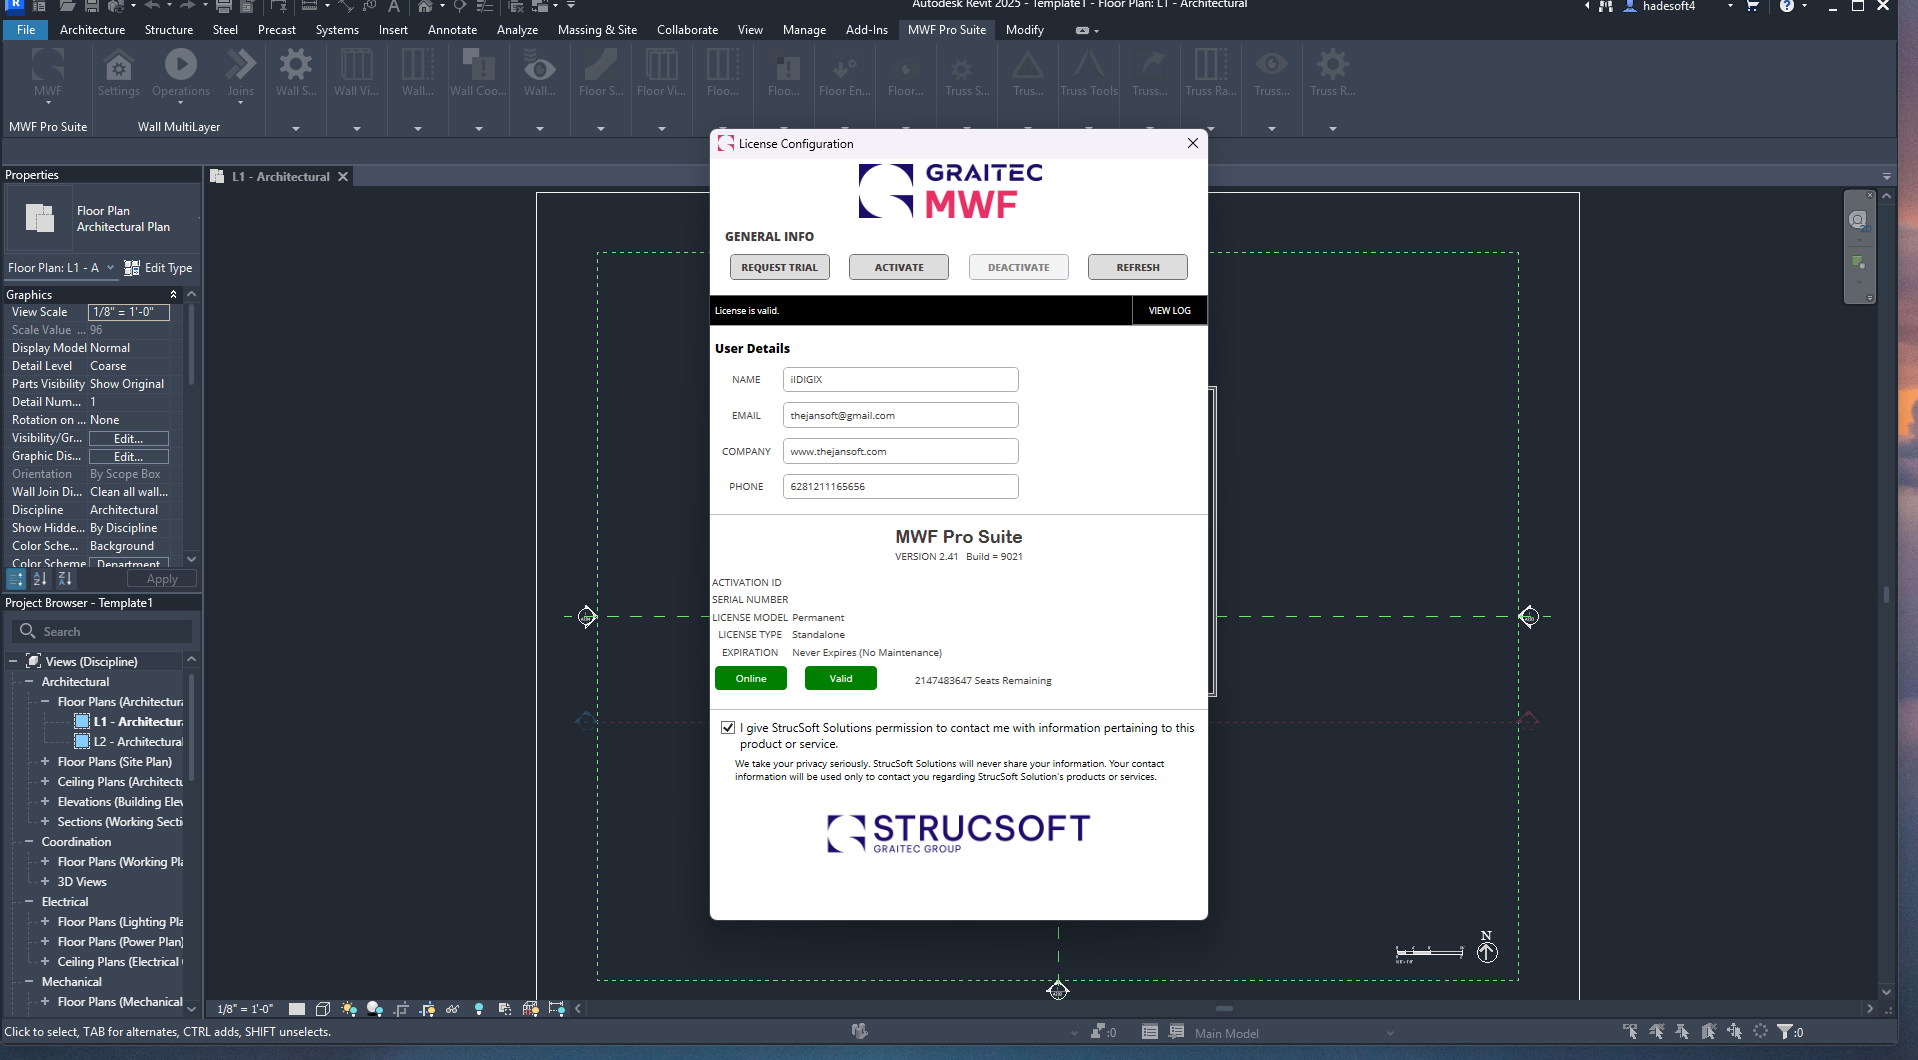The width and height of the screenshot is (1918, 1060).
Task: Click the Operations play icon
Action: tap(181, 64)
